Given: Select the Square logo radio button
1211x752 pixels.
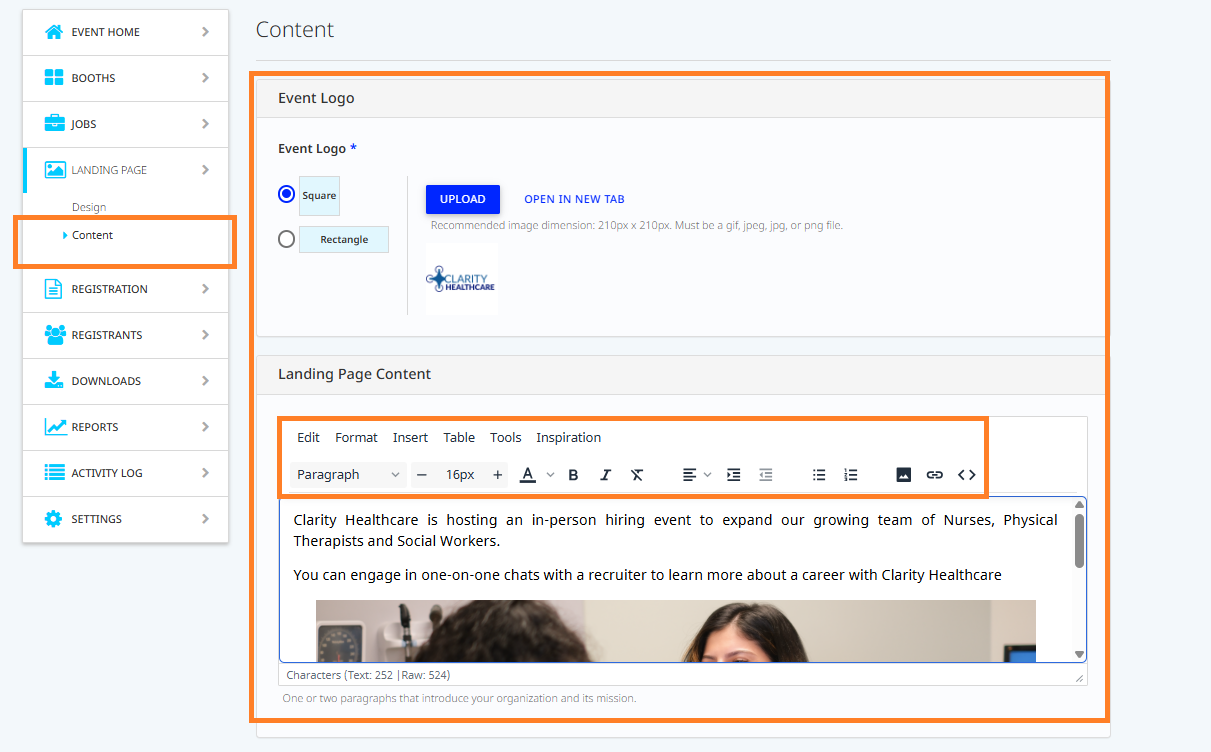Looking at the screenshot, I should pos(287,194).
